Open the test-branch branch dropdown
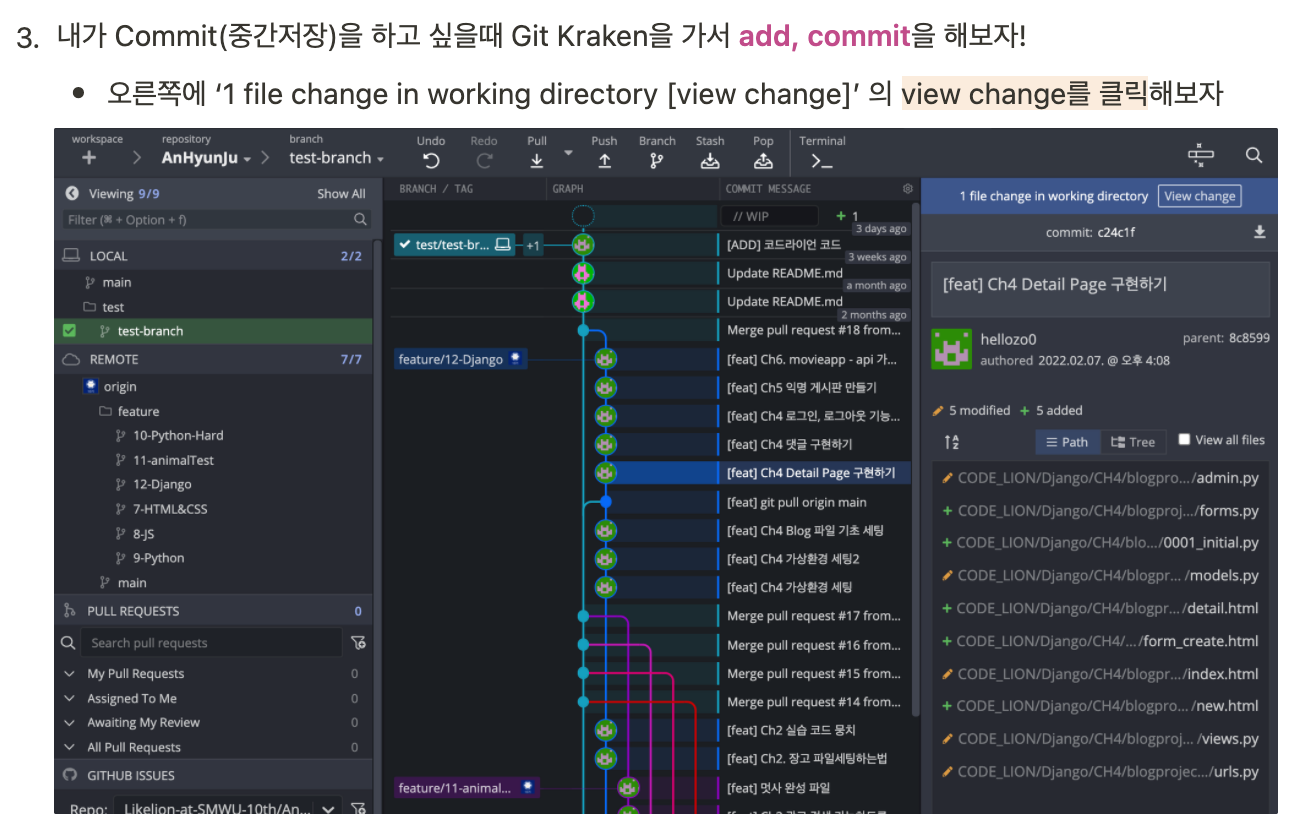Viewport: 1300px width, 824px height. 337,158
